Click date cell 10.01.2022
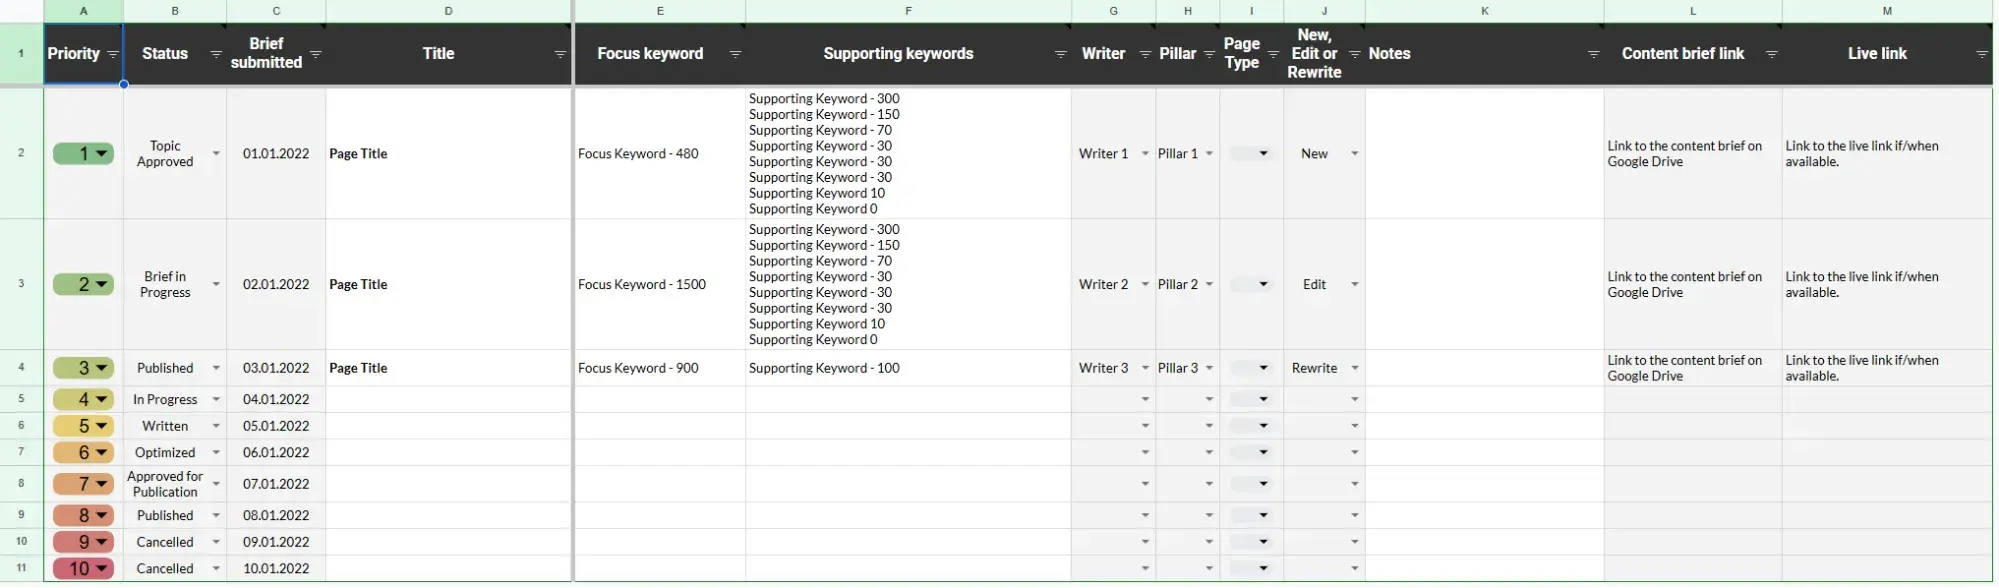Screen dimensions: 1999x588 [276, 568]
